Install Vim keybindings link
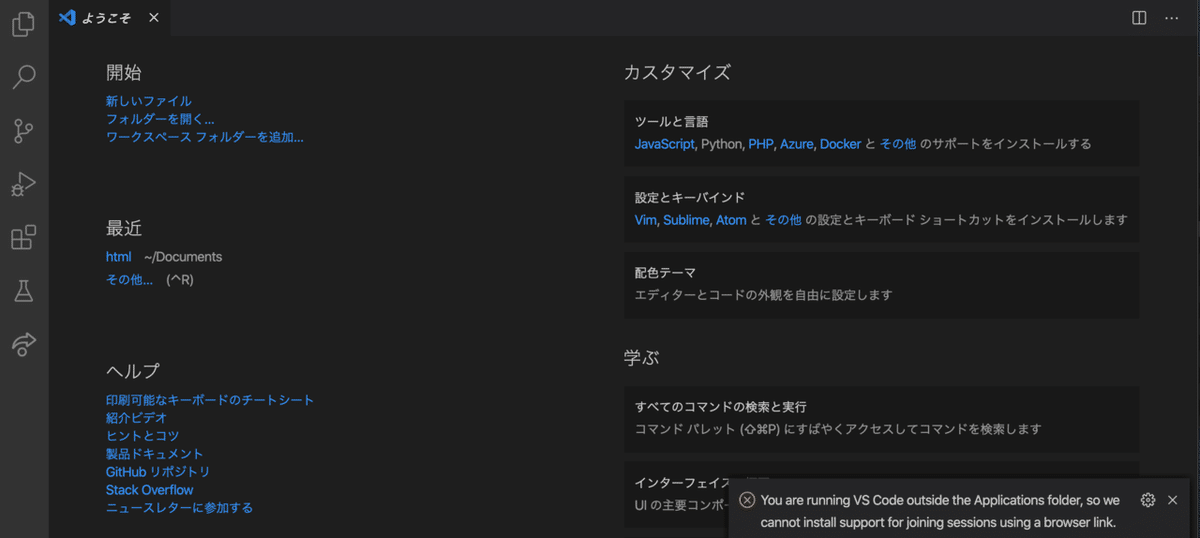Screen dimensions: 1200x538 (x=646, y=220)
